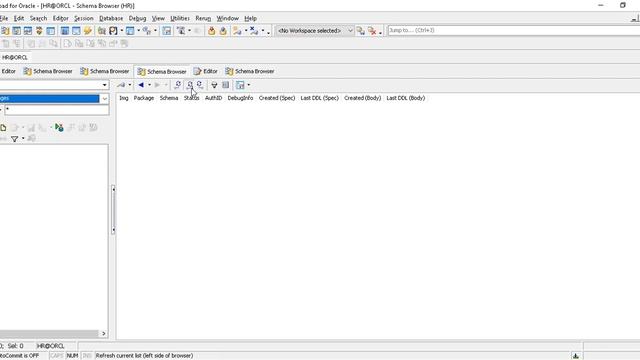Open the Session menu

coord(84,18)
